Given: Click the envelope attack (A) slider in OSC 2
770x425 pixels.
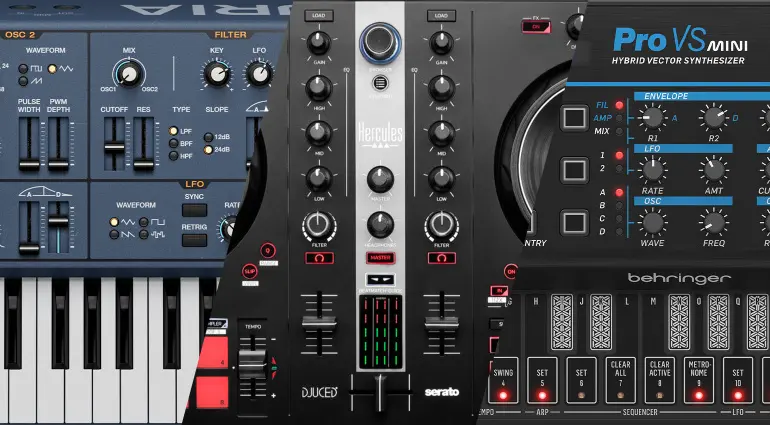Looking at the screenshot, I should (29, 249).
